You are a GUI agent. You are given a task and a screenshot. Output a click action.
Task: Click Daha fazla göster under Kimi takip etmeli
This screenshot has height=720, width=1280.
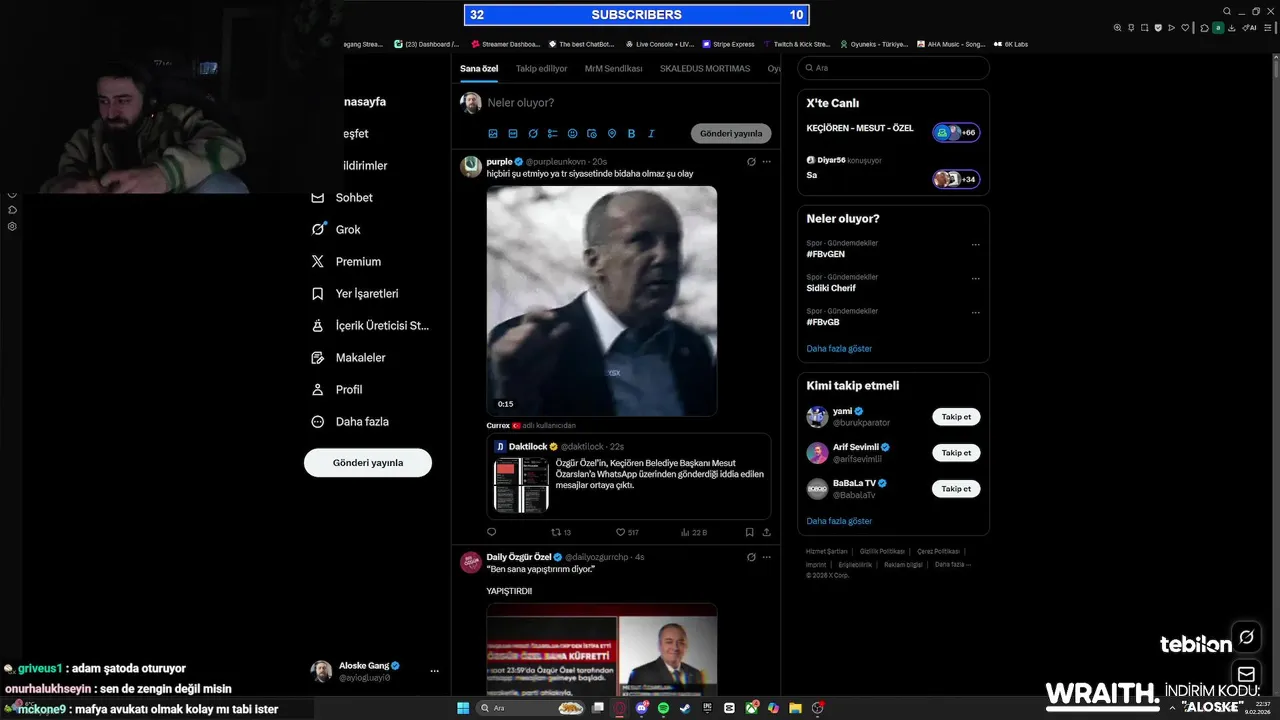tap(839, 521)
